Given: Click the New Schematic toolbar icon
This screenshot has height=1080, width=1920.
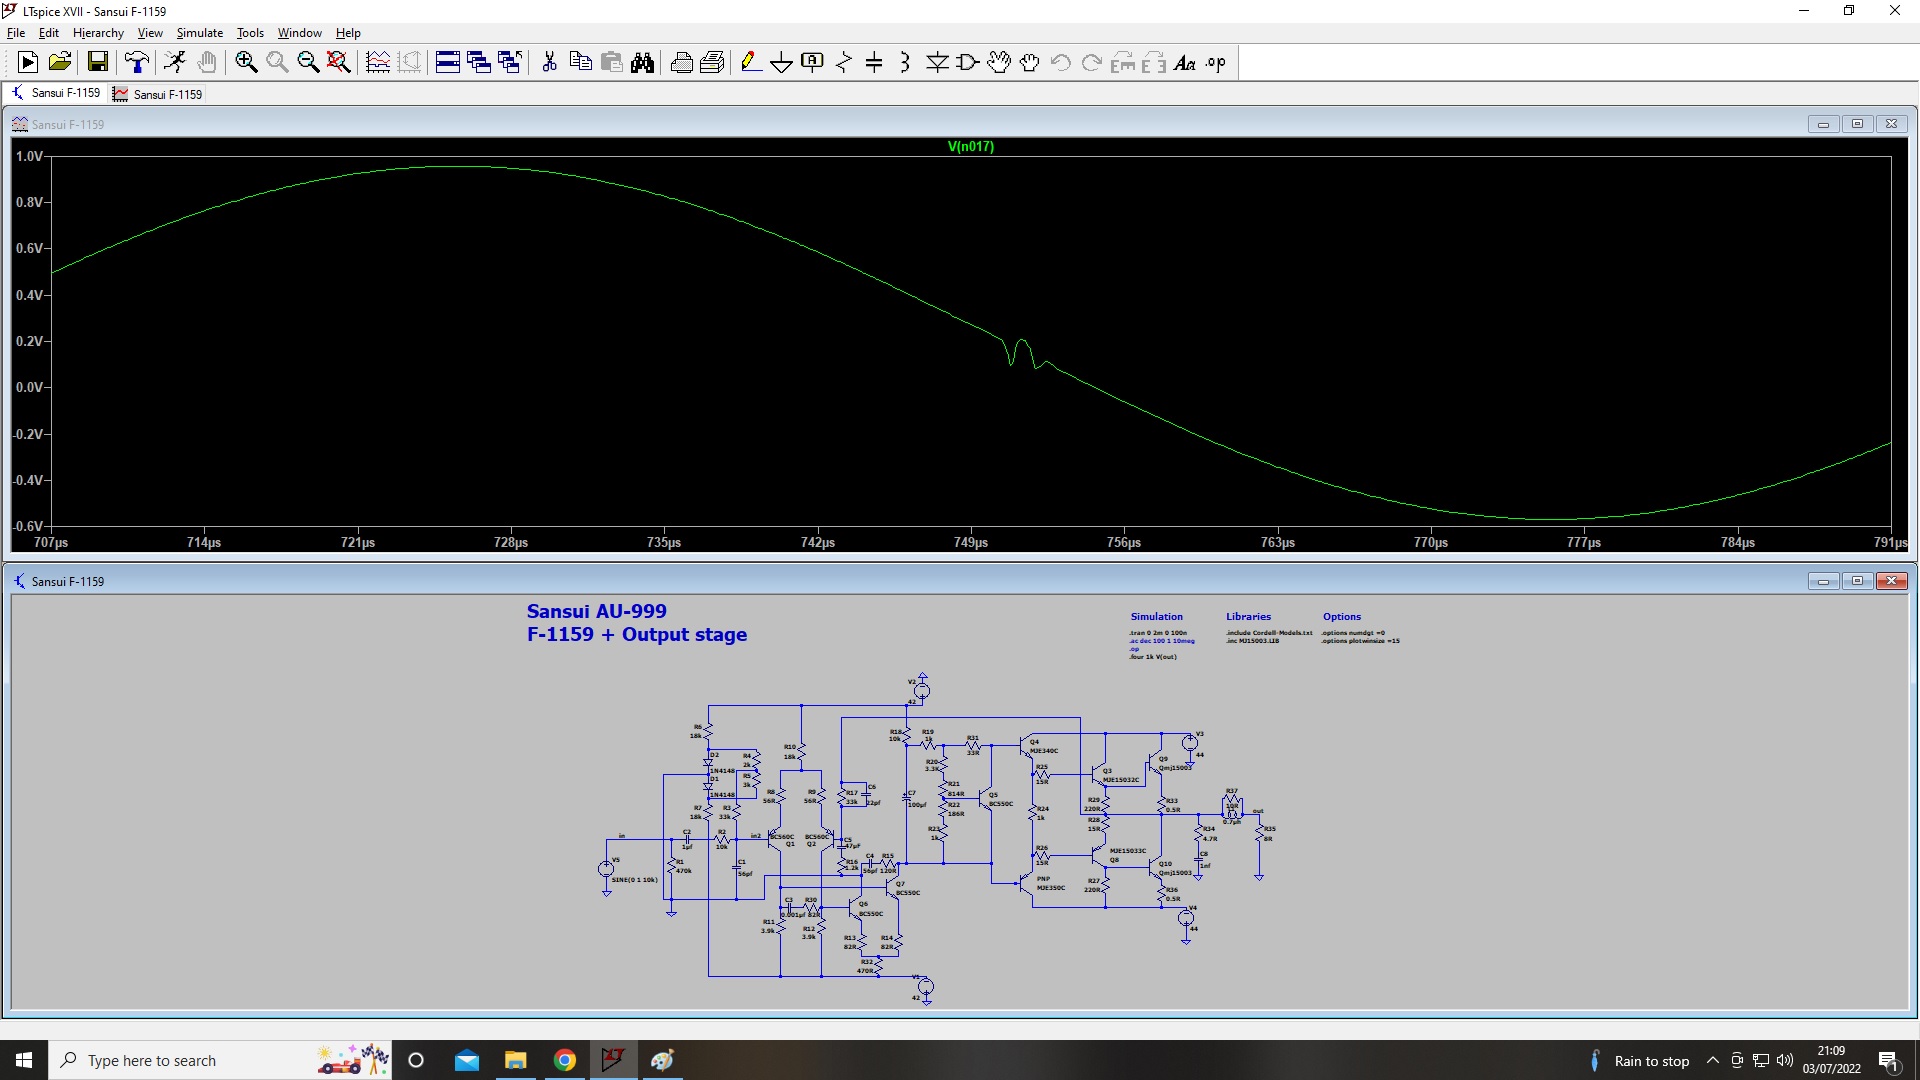Looking at the screenshot, I should pyautogui.click(x=28, y=63).
